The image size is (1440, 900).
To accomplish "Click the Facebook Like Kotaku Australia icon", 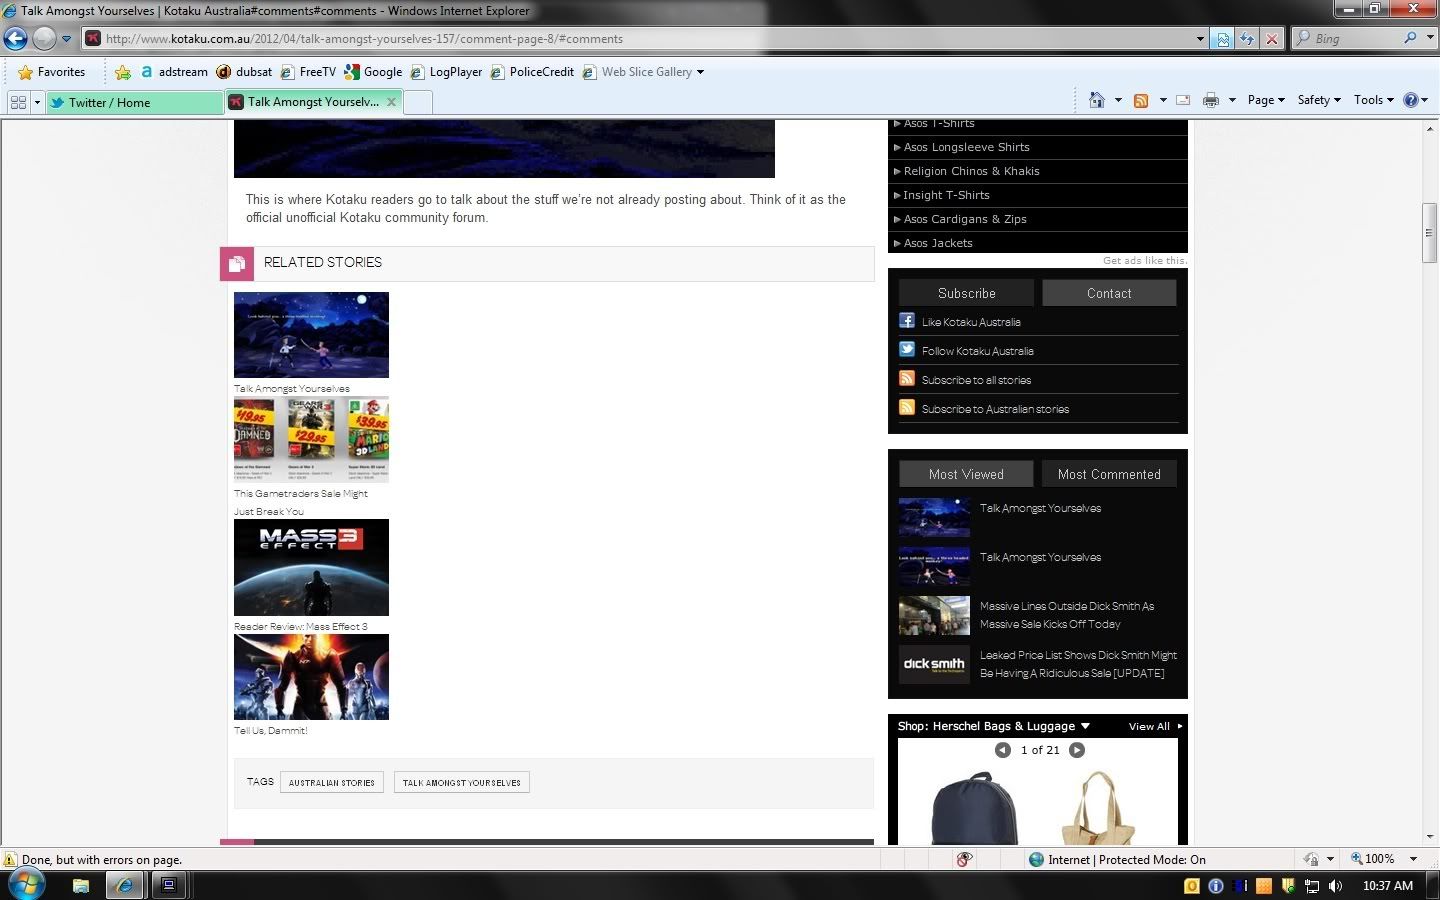I will click(907, 321).
